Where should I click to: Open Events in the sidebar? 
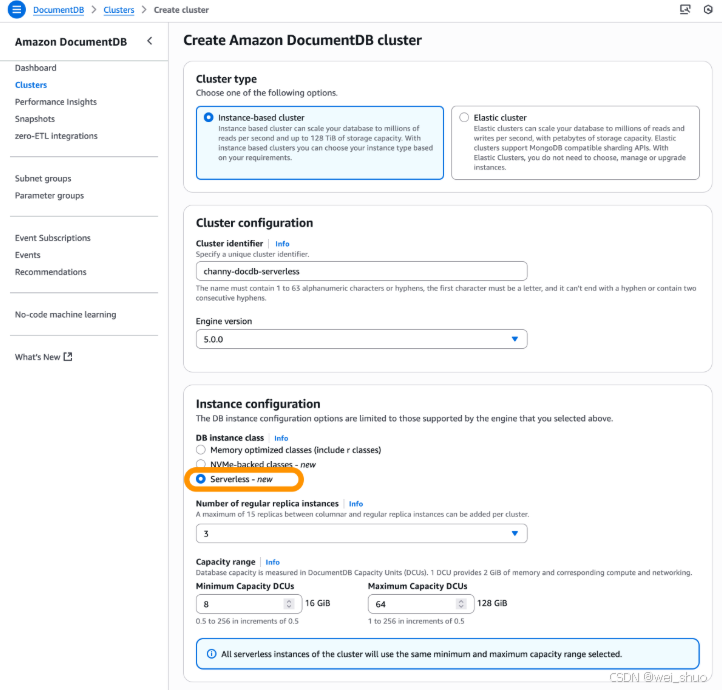pyautogui.click(x=28, y=255)
